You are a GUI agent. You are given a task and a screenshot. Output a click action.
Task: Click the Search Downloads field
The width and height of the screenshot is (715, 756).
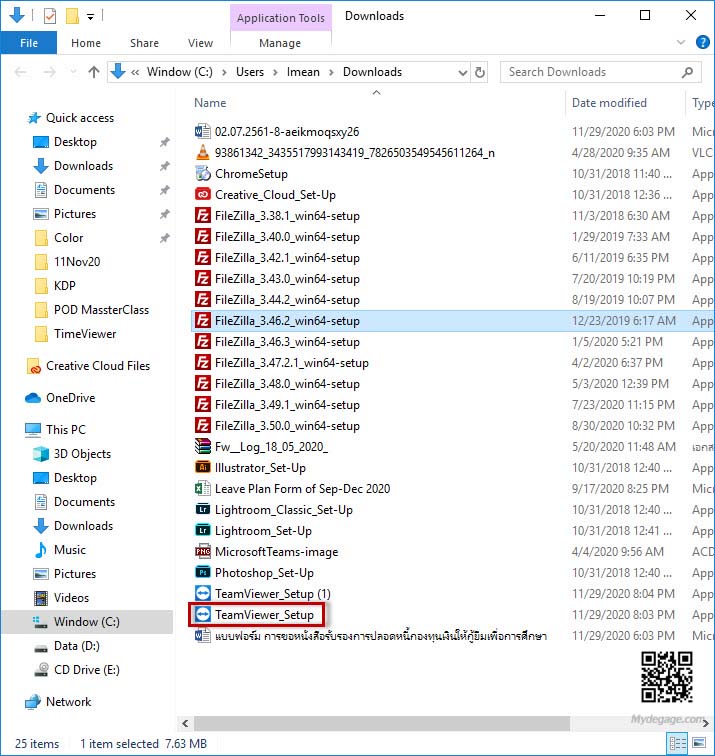pyautogui.click(x=601, y=72)
